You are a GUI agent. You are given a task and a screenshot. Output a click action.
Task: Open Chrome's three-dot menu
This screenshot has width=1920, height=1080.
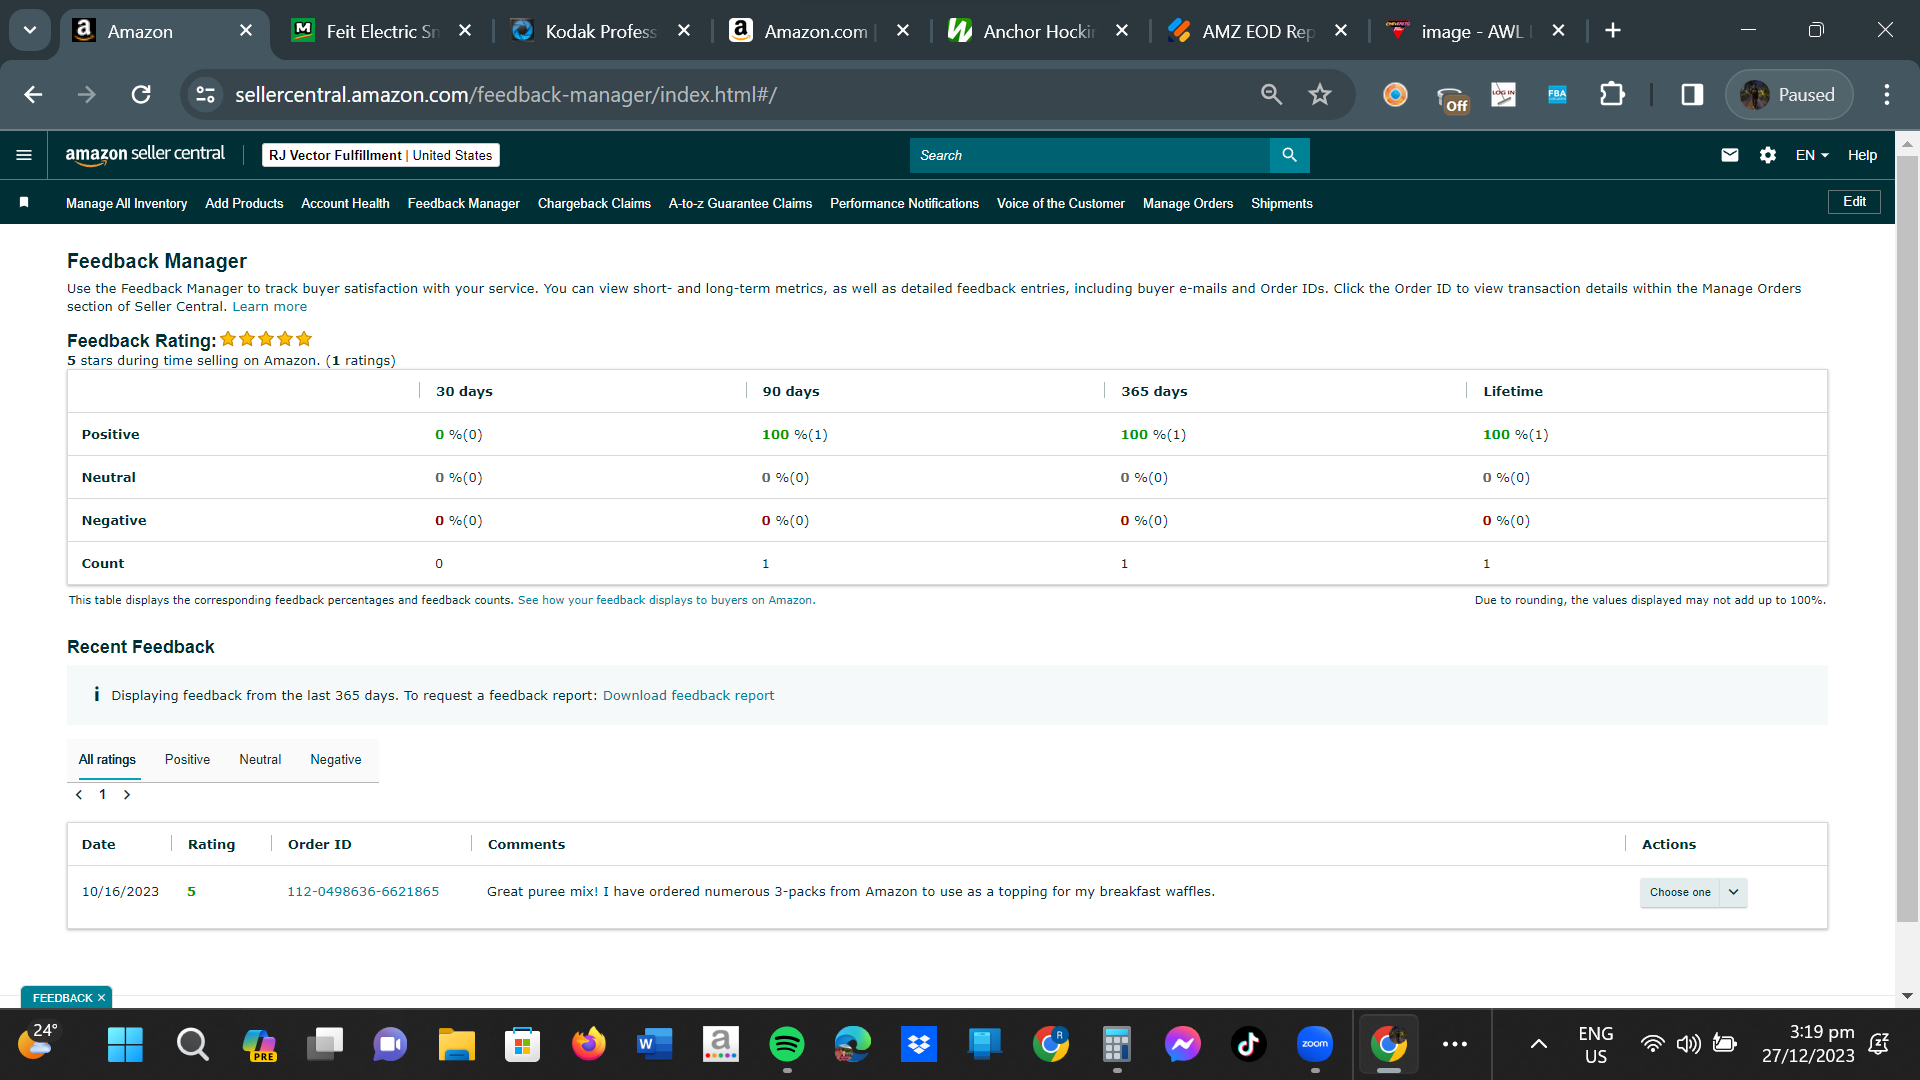pyautogui.click(x=1887, y=94)
